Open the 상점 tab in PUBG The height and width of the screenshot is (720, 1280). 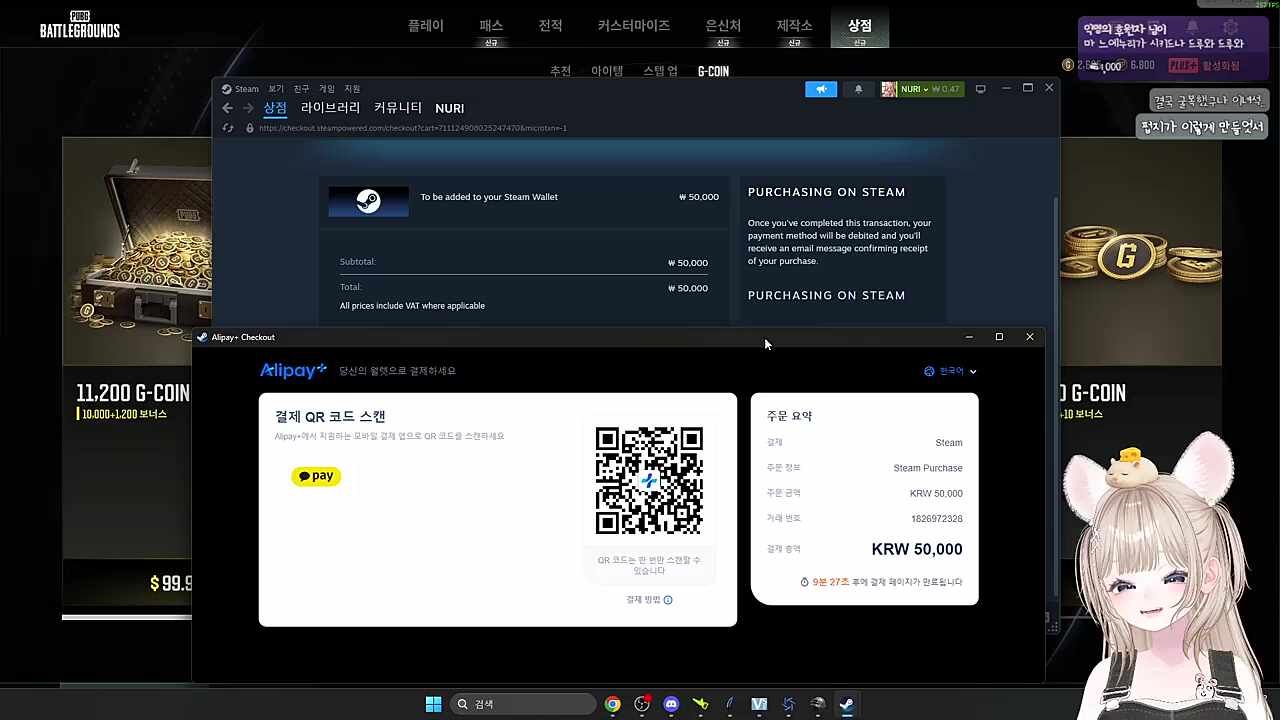tap(860, 25)
